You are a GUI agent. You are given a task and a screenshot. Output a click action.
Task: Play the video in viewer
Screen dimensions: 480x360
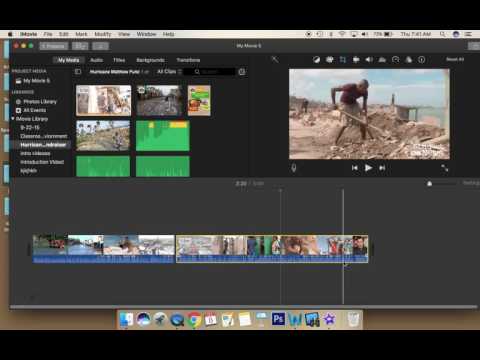(x=368, y=168)
